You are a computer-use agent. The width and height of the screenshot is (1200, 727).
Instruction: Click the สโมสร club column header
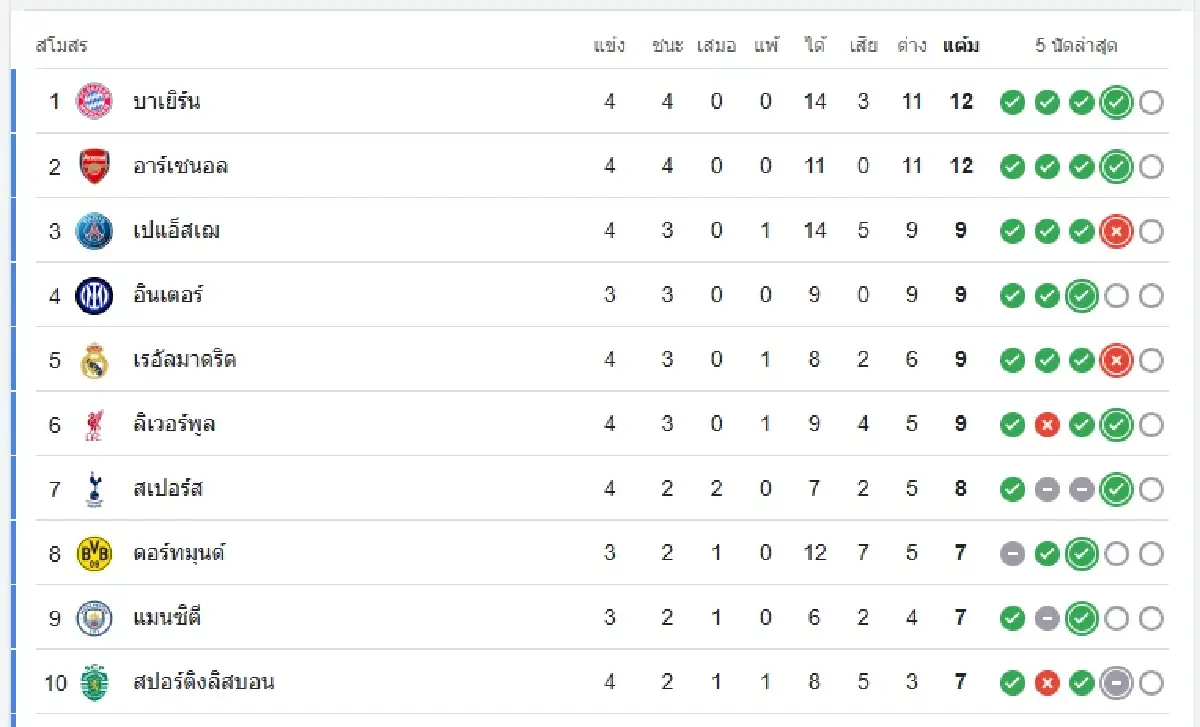61,46
